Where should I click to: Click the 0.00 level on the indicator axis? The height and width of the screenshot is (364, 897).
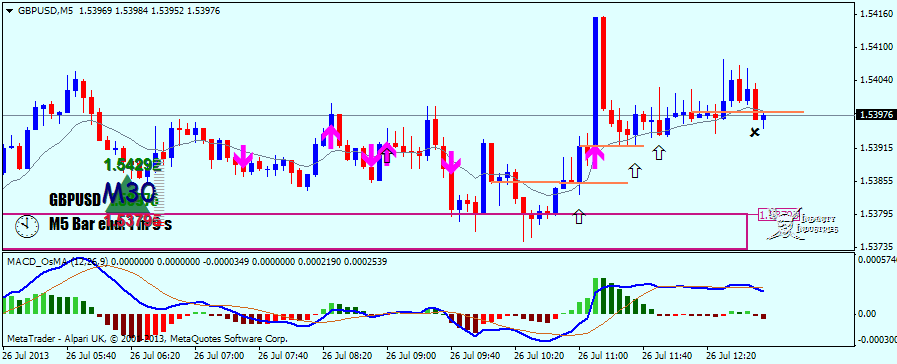pyautogui.click(x=868, y=314)
